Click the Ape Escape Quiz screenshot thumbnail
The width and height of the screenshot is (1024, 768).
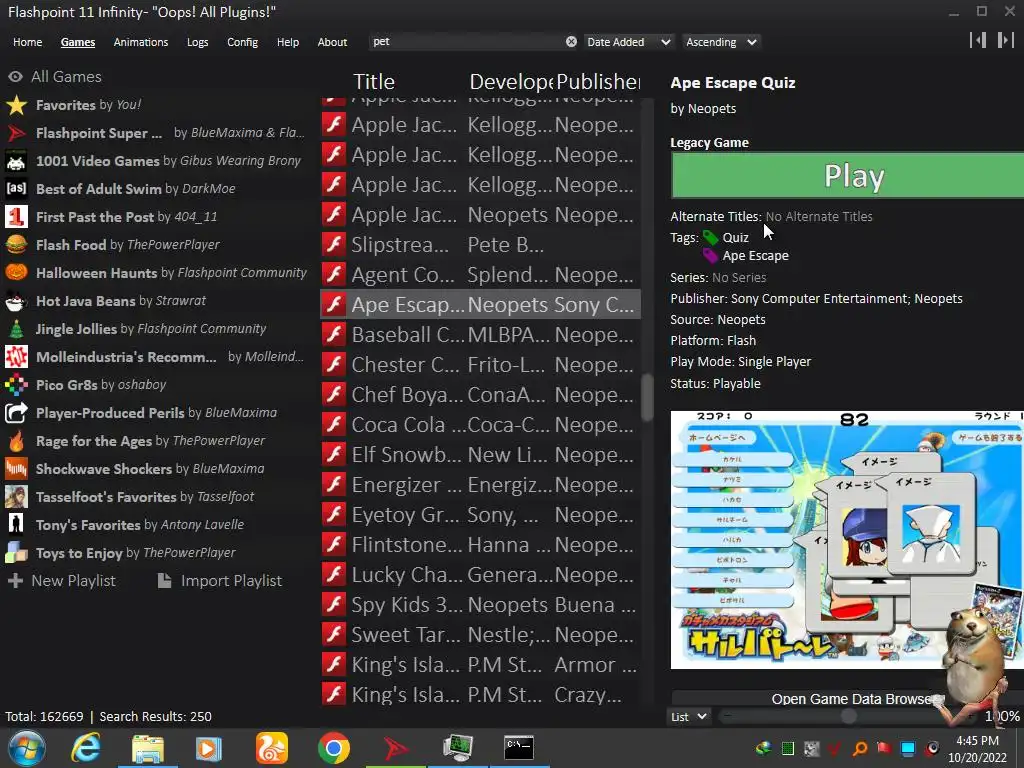[847, 539]
